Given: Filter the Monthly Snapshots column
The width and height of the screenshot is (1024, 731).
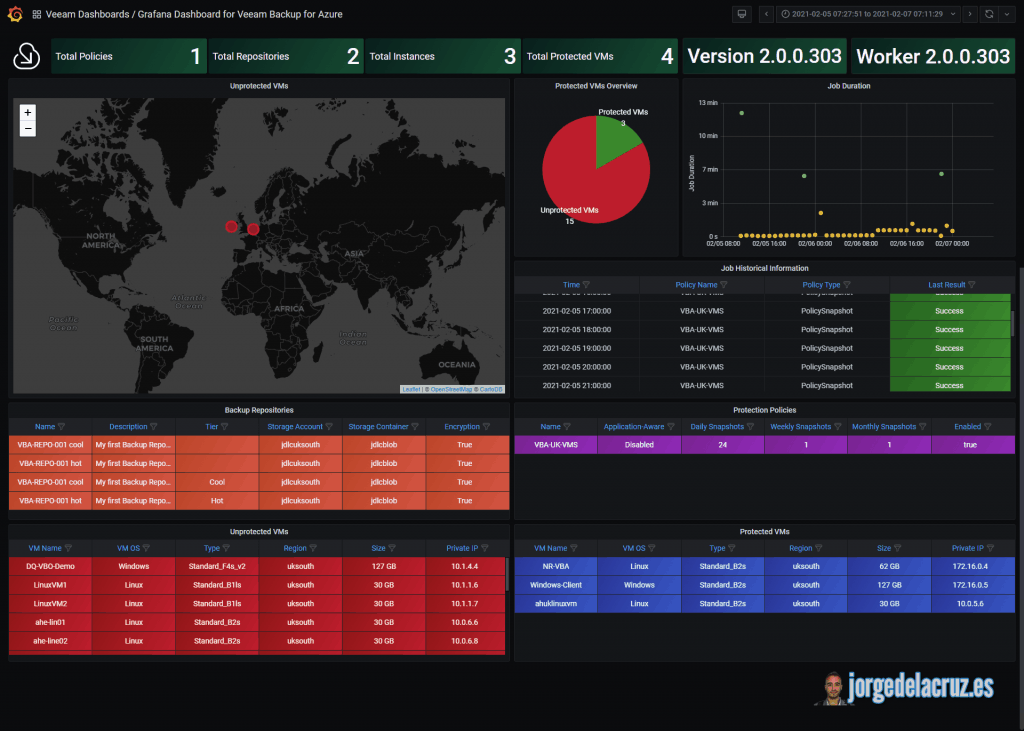Looking at the screenshot, I should pos(923,427).
